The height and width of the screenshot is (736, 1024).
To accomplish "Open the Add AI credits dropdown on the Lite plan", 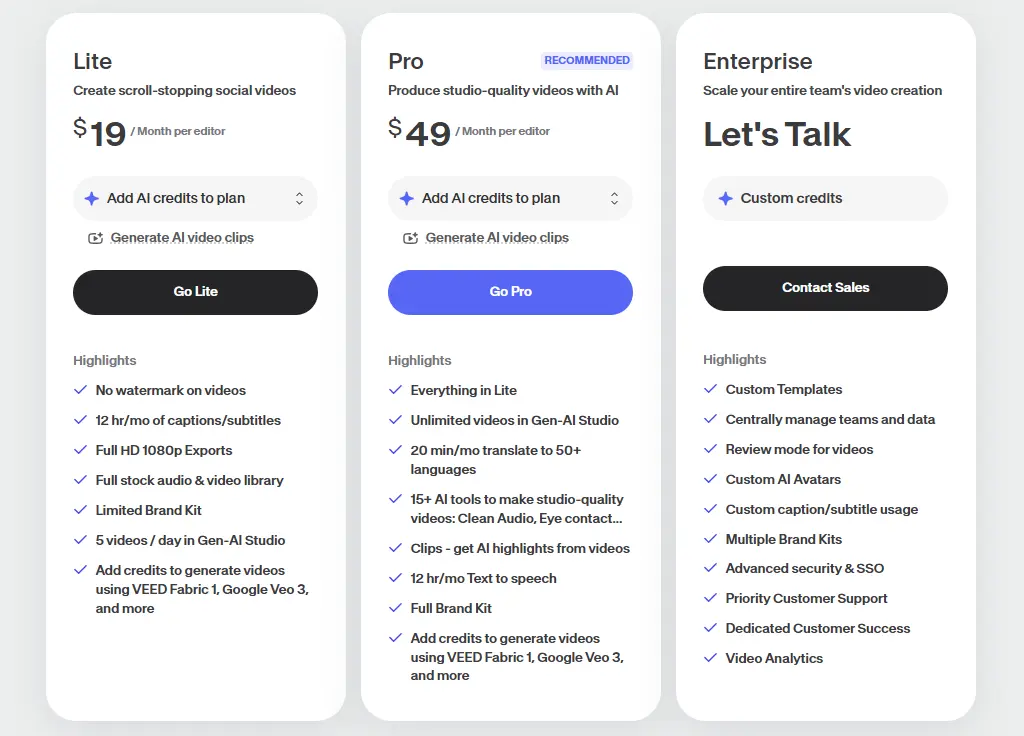I will coord(195,198).
